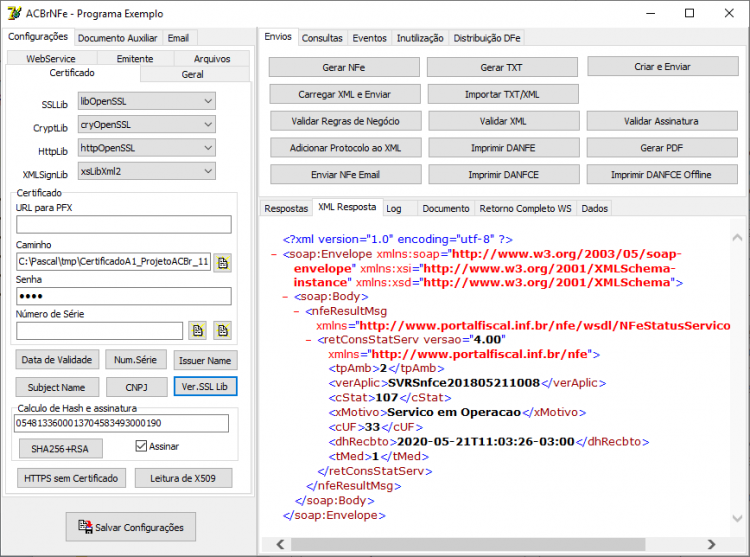Click the Importar TXT/XML button

tap(503, 94)
